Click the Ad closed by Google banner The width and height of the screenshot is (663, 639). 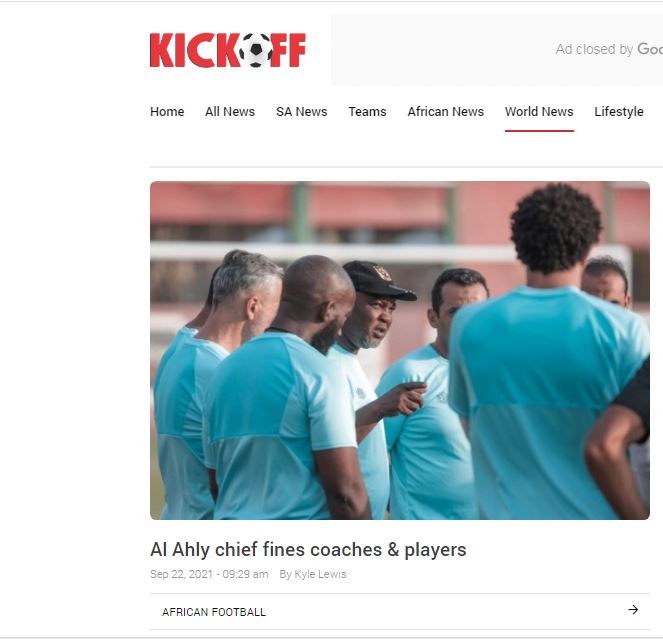pos(497,49)
